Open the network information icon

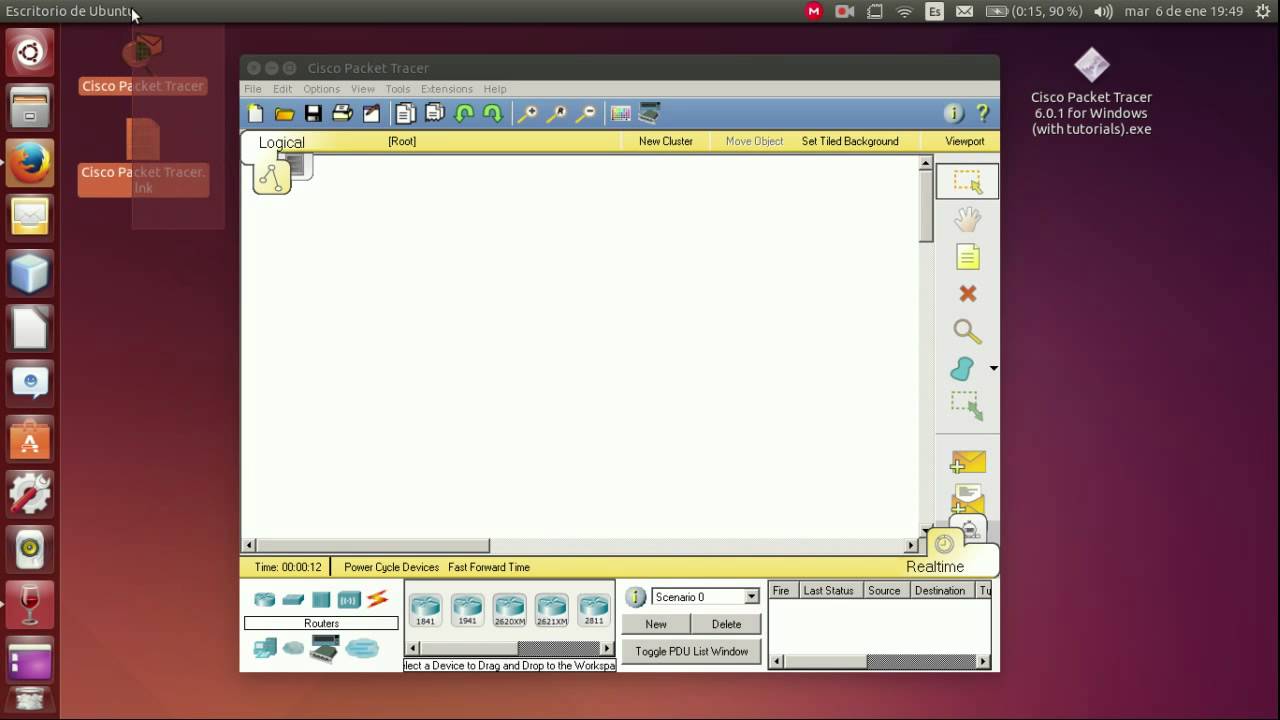point(953,114)
